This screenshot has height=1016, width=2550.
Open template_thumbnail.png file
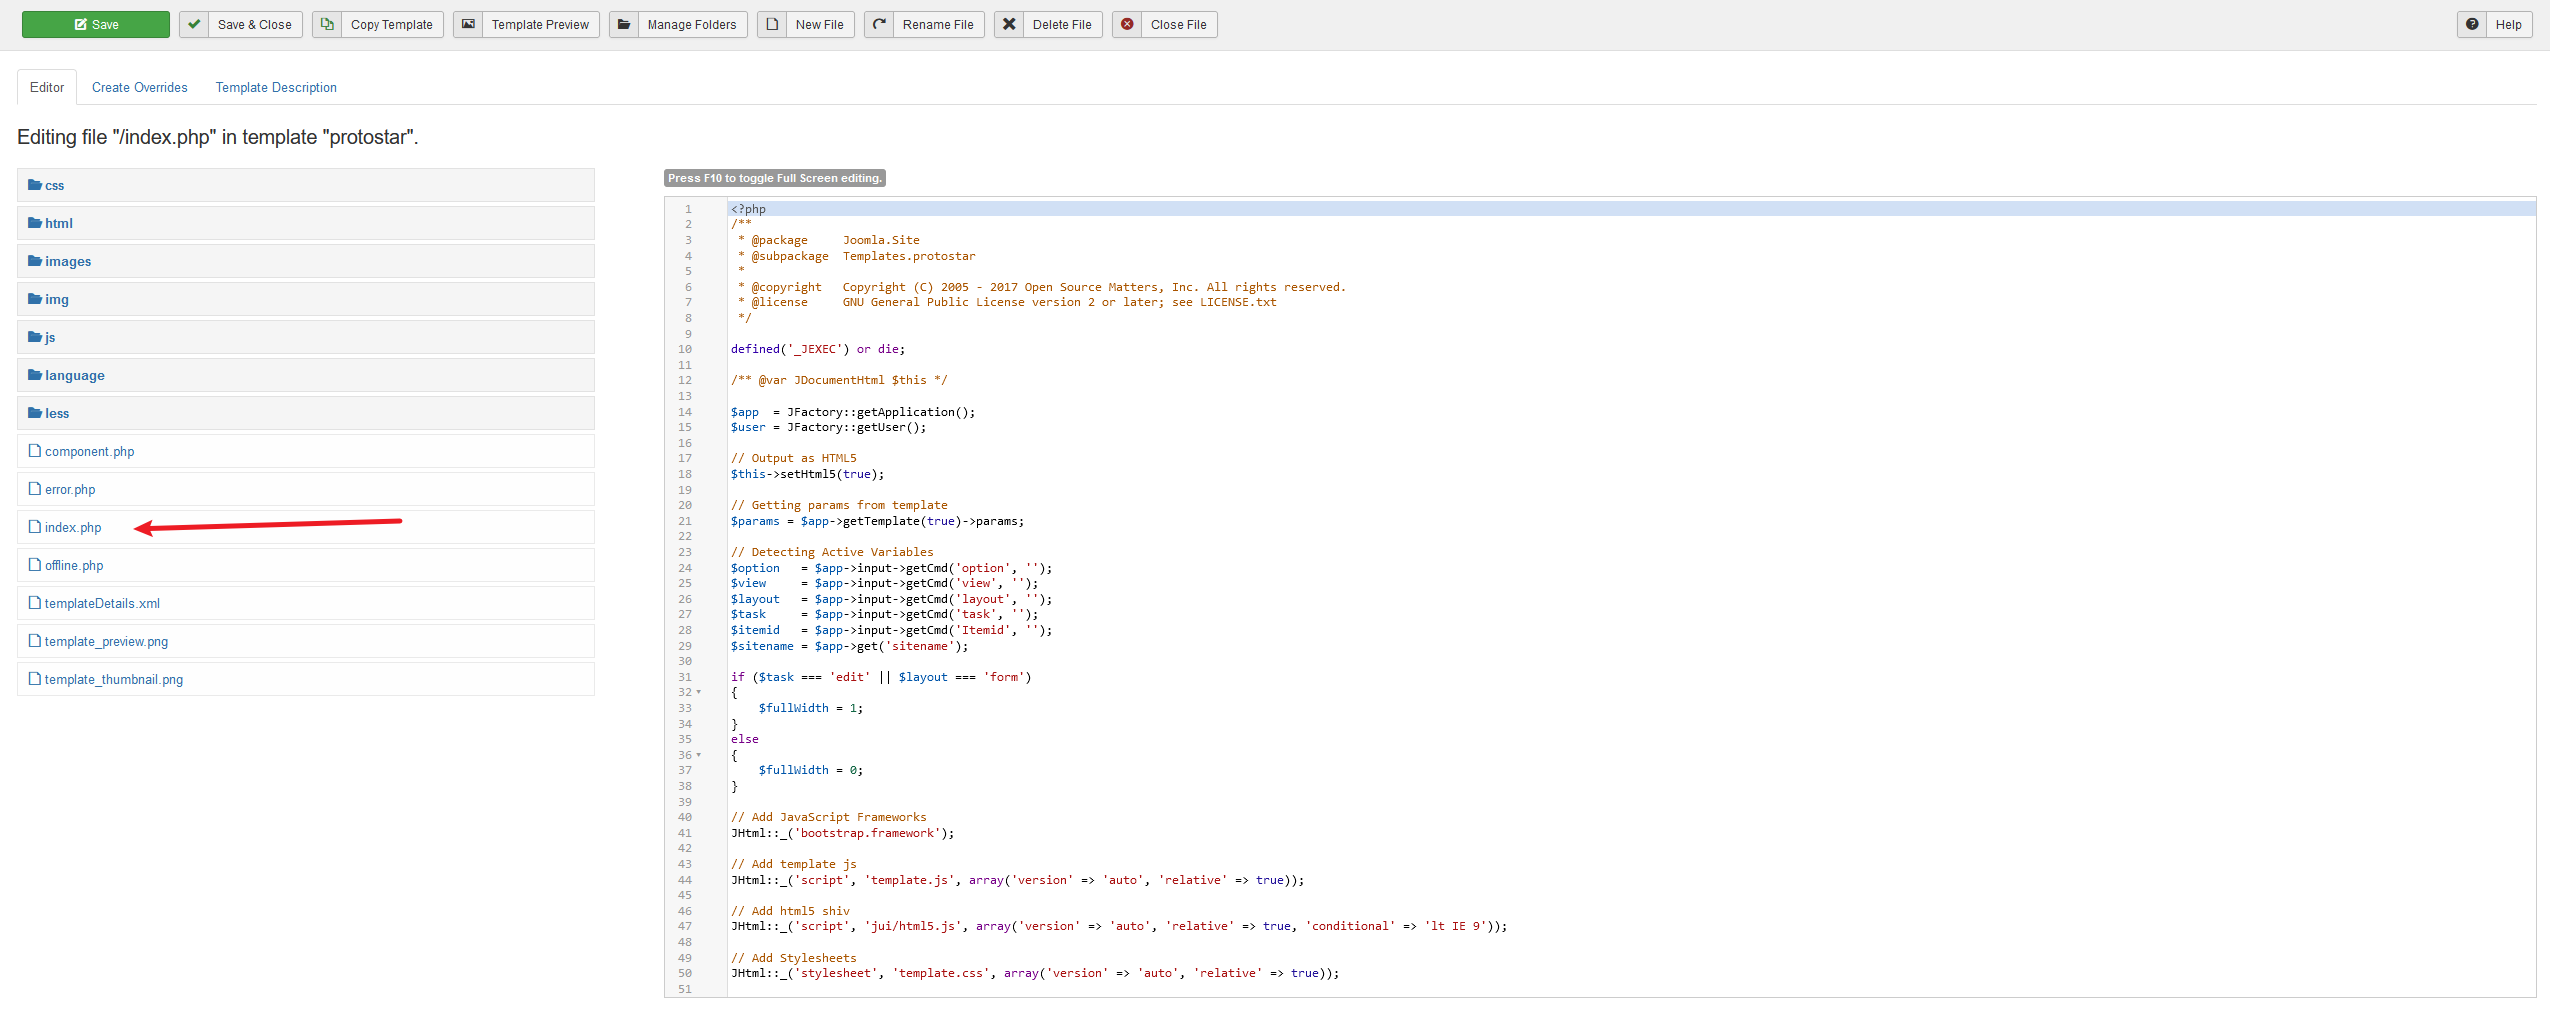click(x=306, y=679)
